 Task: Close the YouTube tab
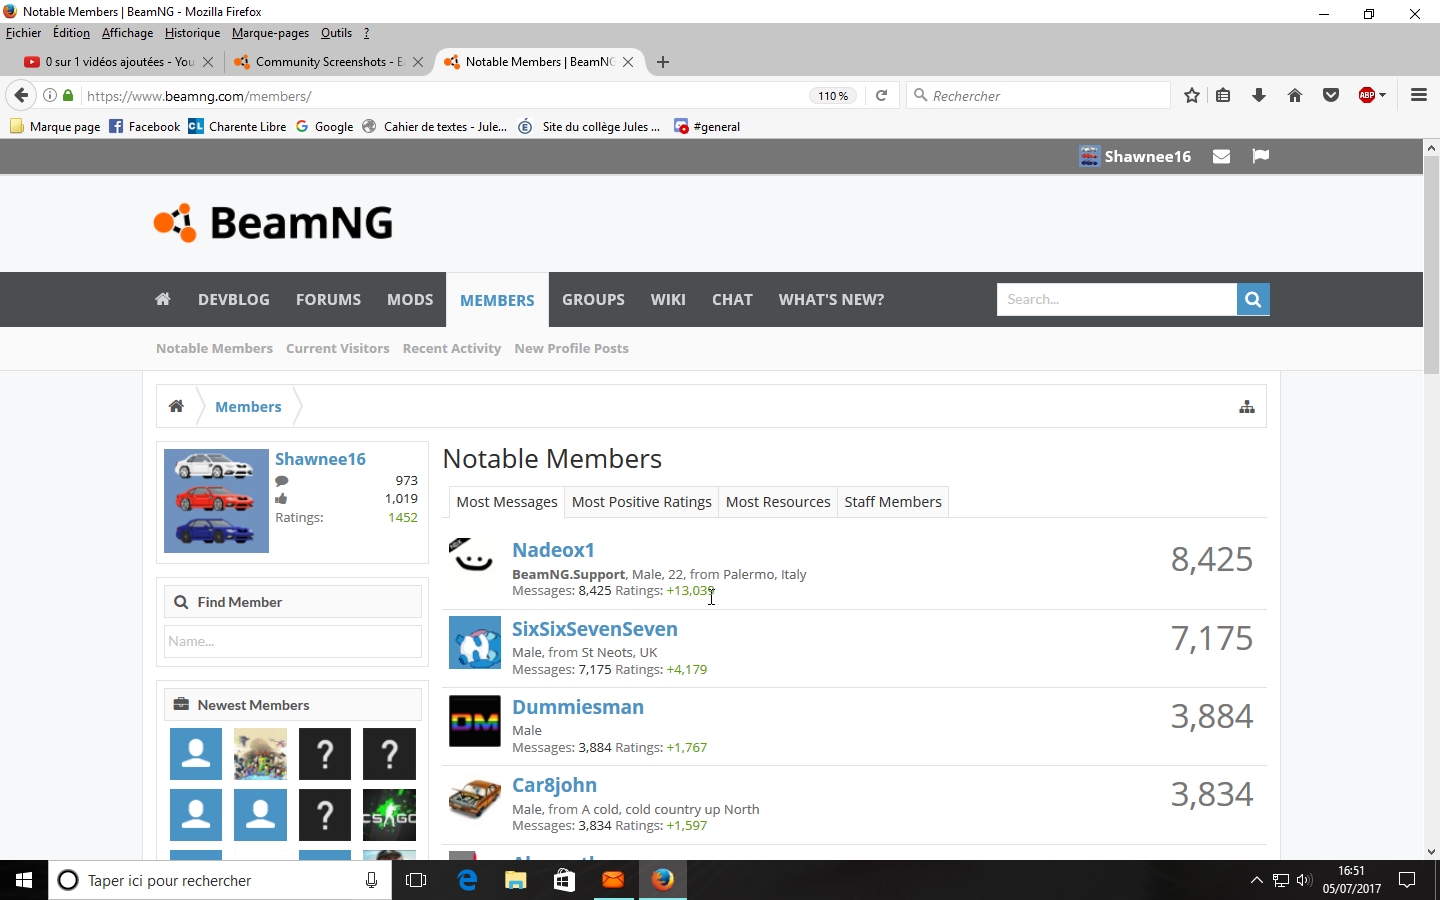pos(208,62)
